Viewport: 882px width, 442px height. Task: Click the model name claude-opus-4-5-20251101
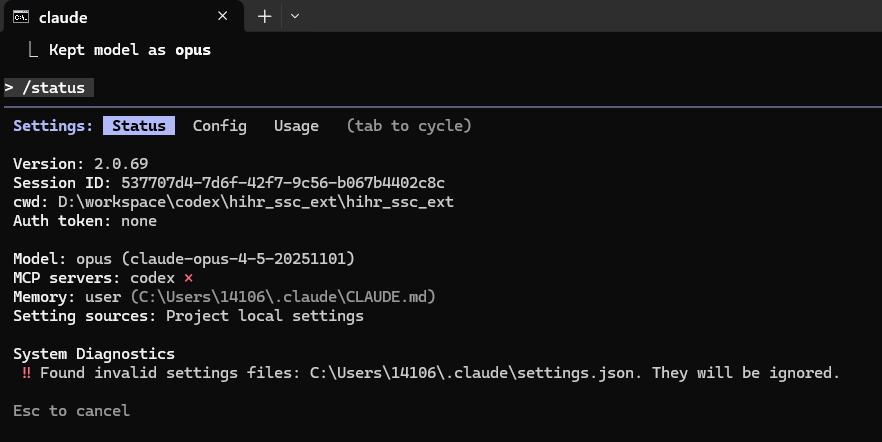[238, 259]
